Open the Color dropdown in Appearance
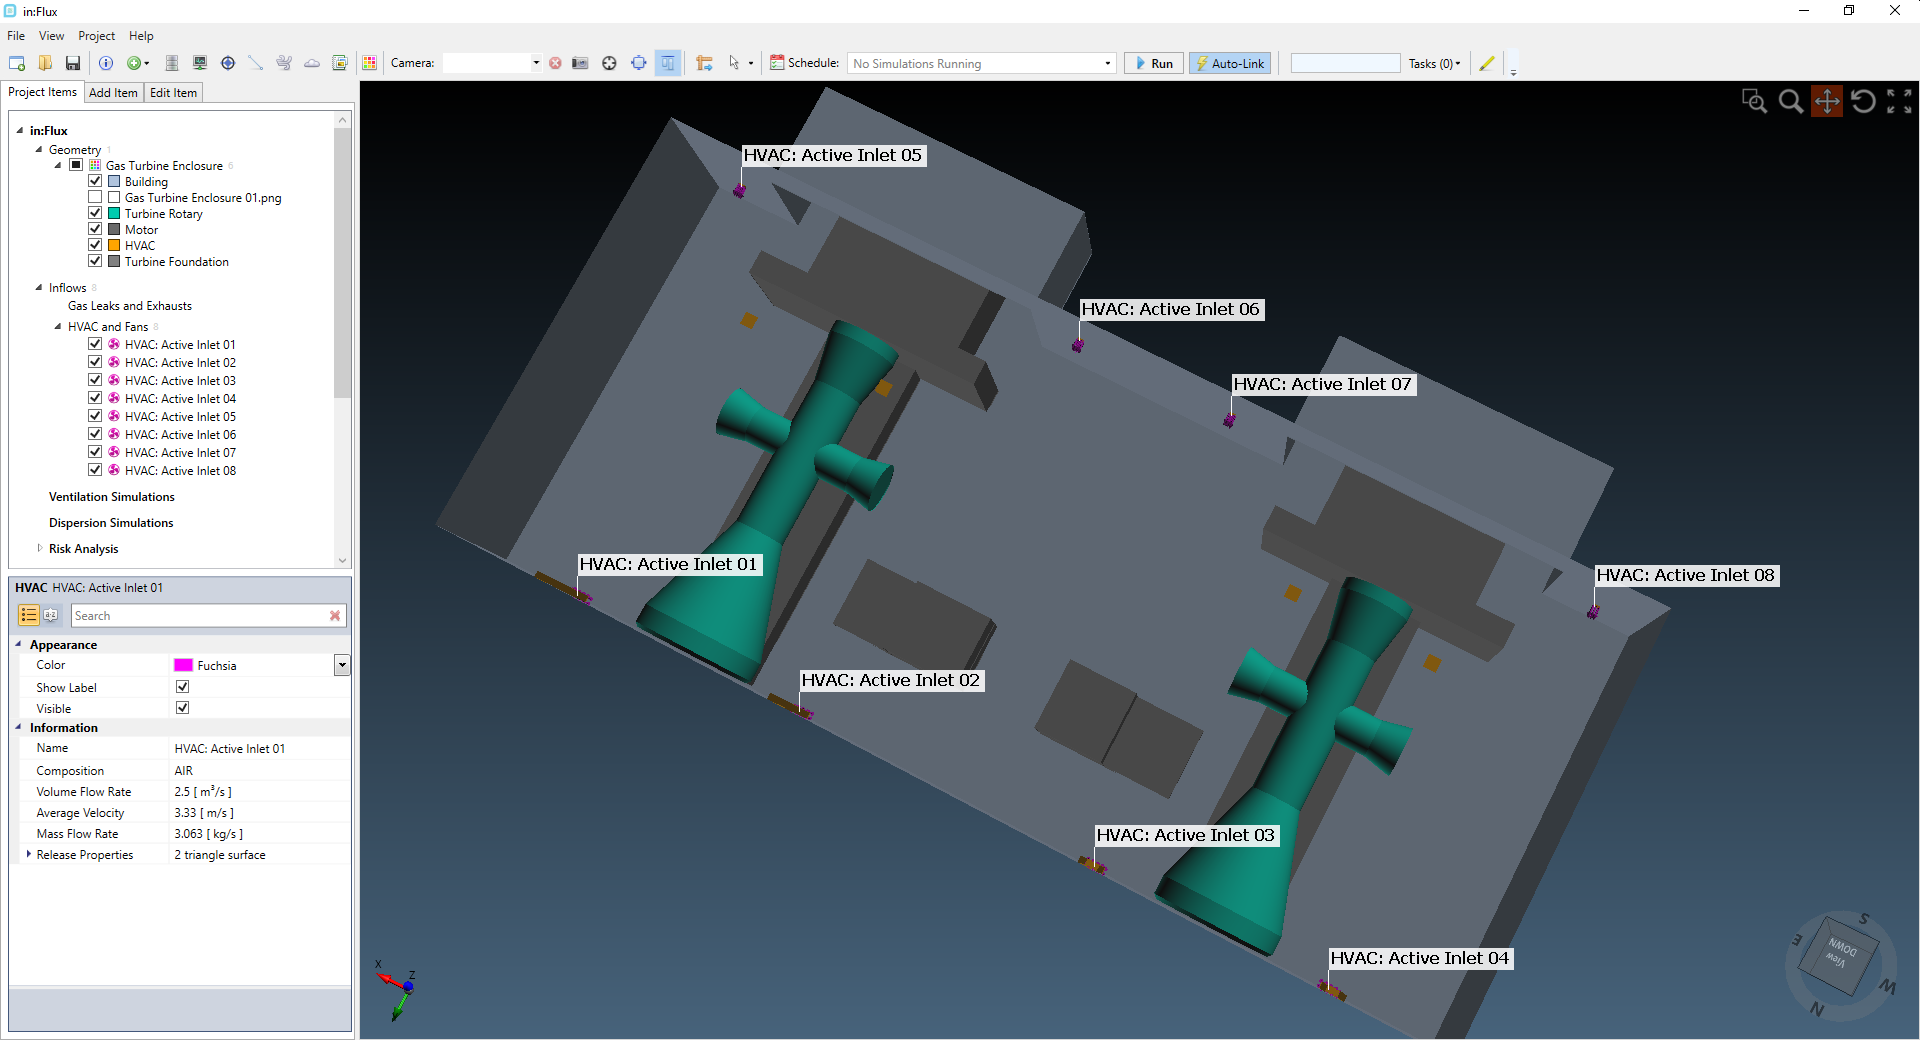The width and height of the screenshot is (1920, 1040). click(341, 664)
